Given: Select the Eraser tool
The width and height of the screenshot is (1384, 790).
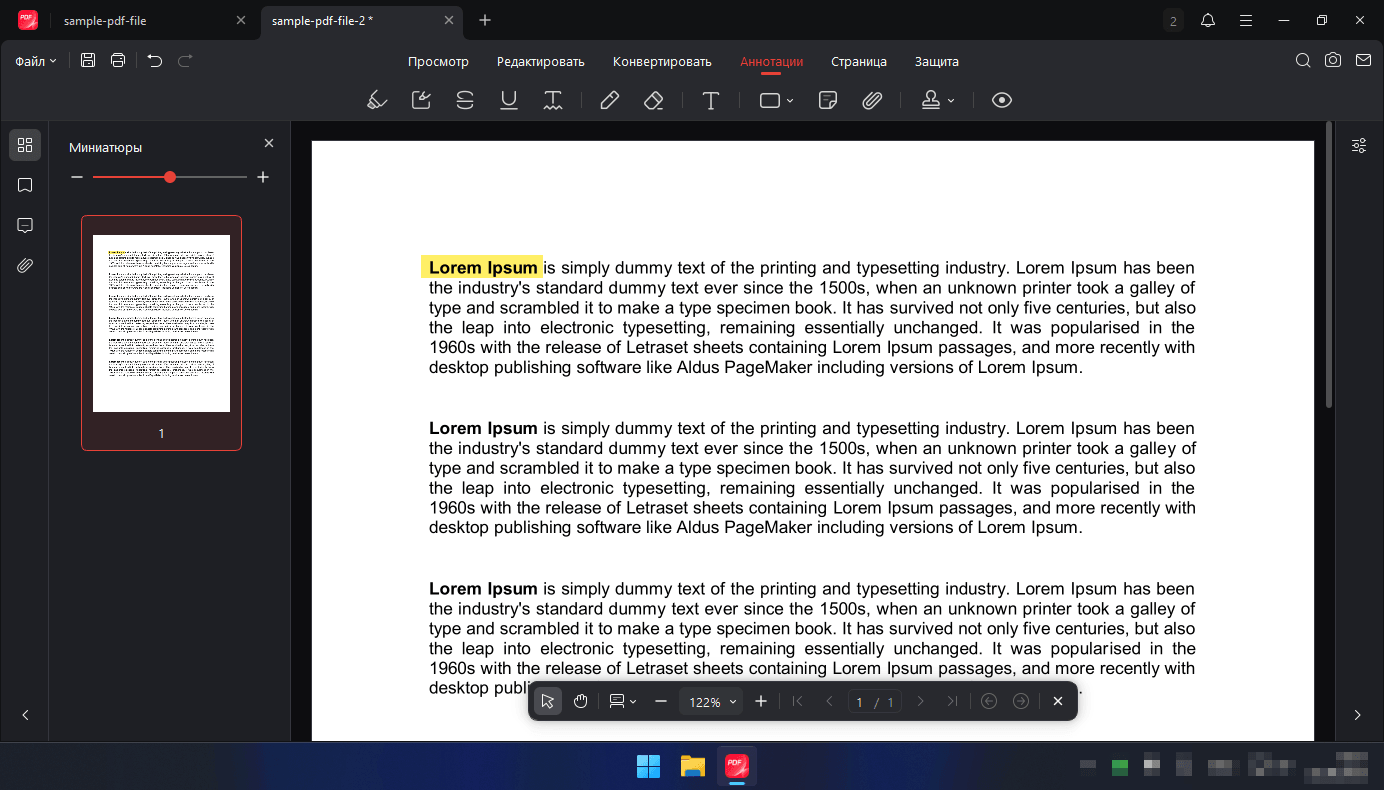Looking at the screenshot, I should click(653, 100).
